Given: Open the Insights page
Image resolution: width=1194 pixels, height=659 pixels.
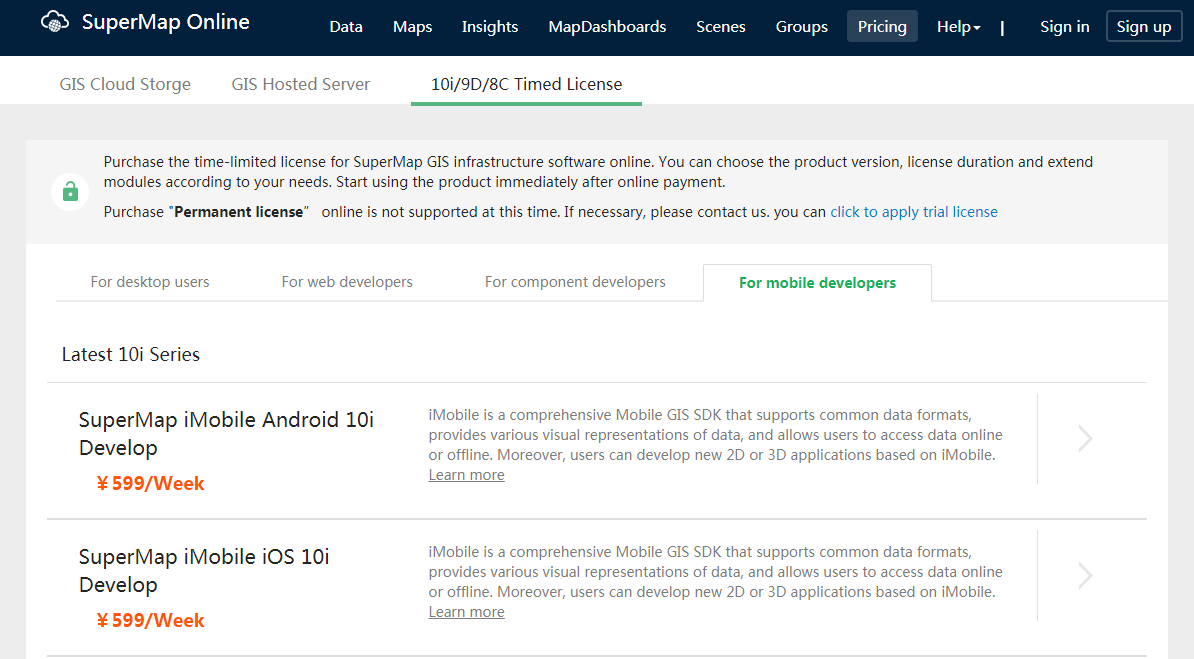Looking at the screenshot, I should tap(490, 27).
